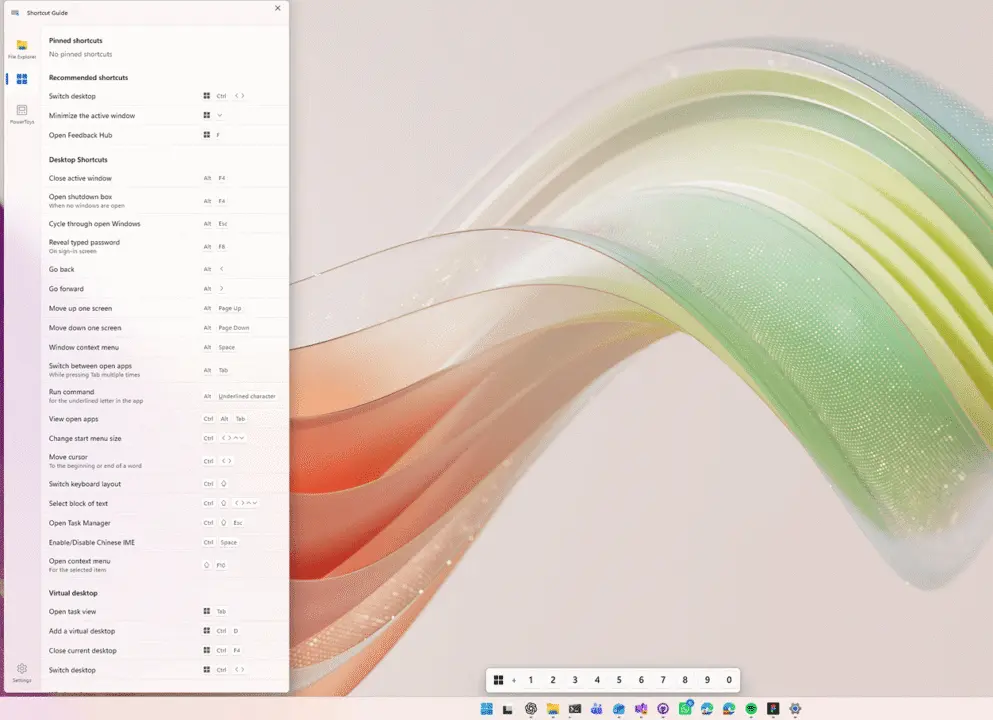Select the 'View open apps' row
993x720 pixels.
coord(165,419)
